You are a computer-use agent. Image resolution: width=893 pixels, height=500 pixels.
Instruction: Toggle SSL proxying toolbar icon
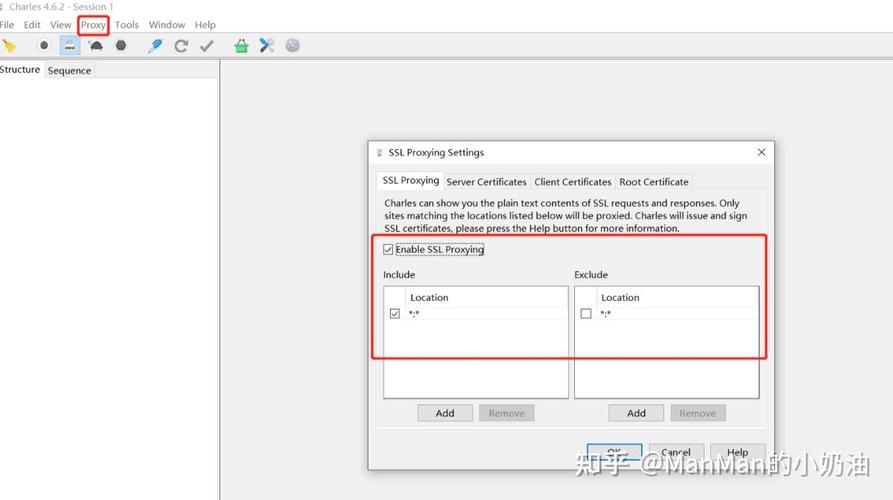click(69, 46)
